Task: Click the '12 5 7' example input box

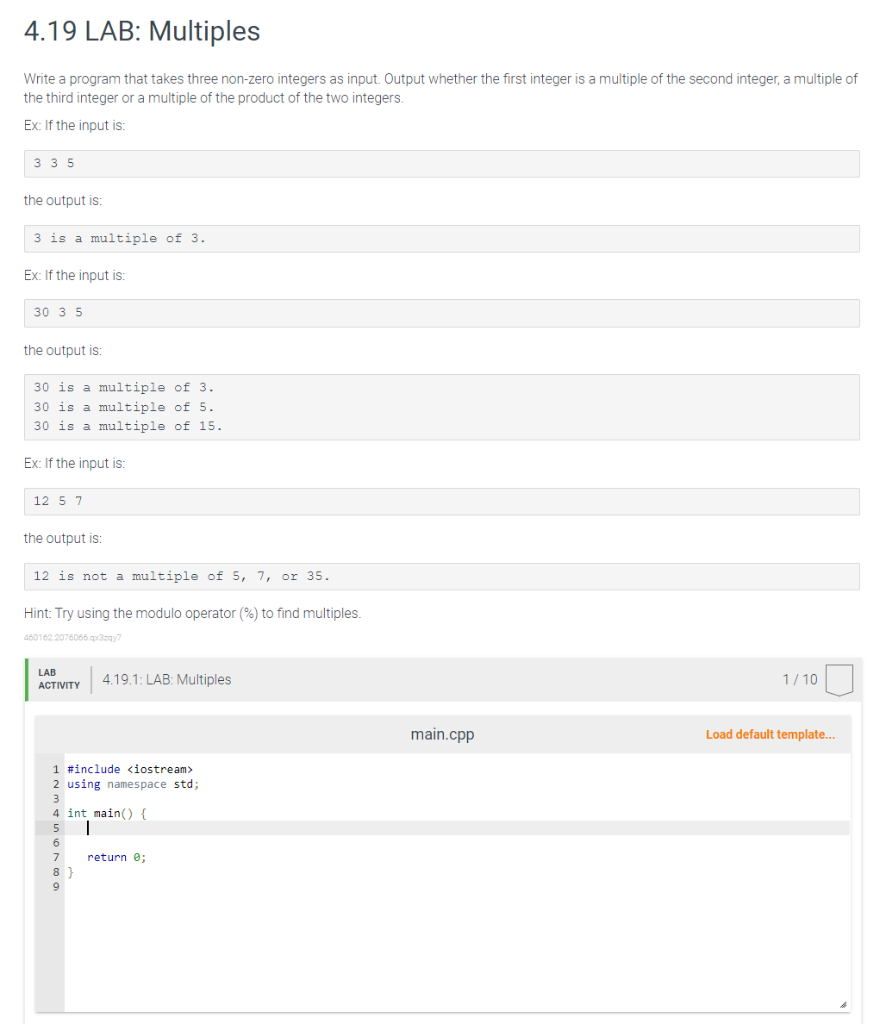Action: point(441,502)
